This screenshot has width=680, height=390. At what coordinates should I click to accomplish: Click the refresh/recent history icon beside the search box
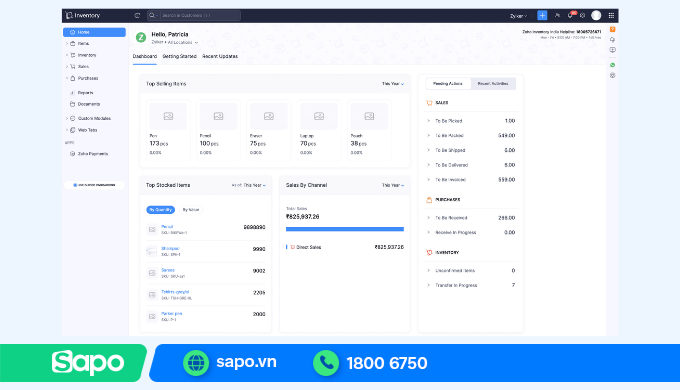(137, 16)
